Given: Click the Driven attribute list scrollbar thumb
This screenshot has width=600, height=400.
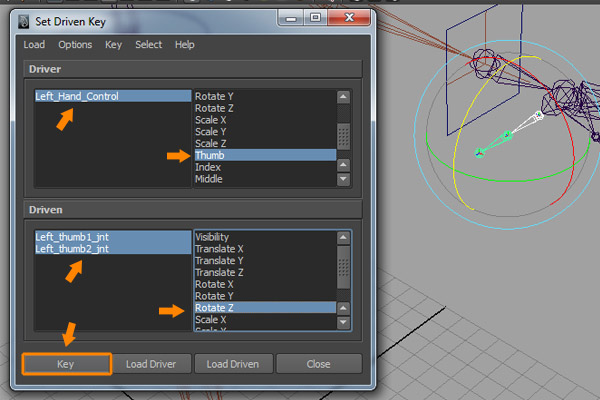Looking at the screenshot, I should pos(343,267).
